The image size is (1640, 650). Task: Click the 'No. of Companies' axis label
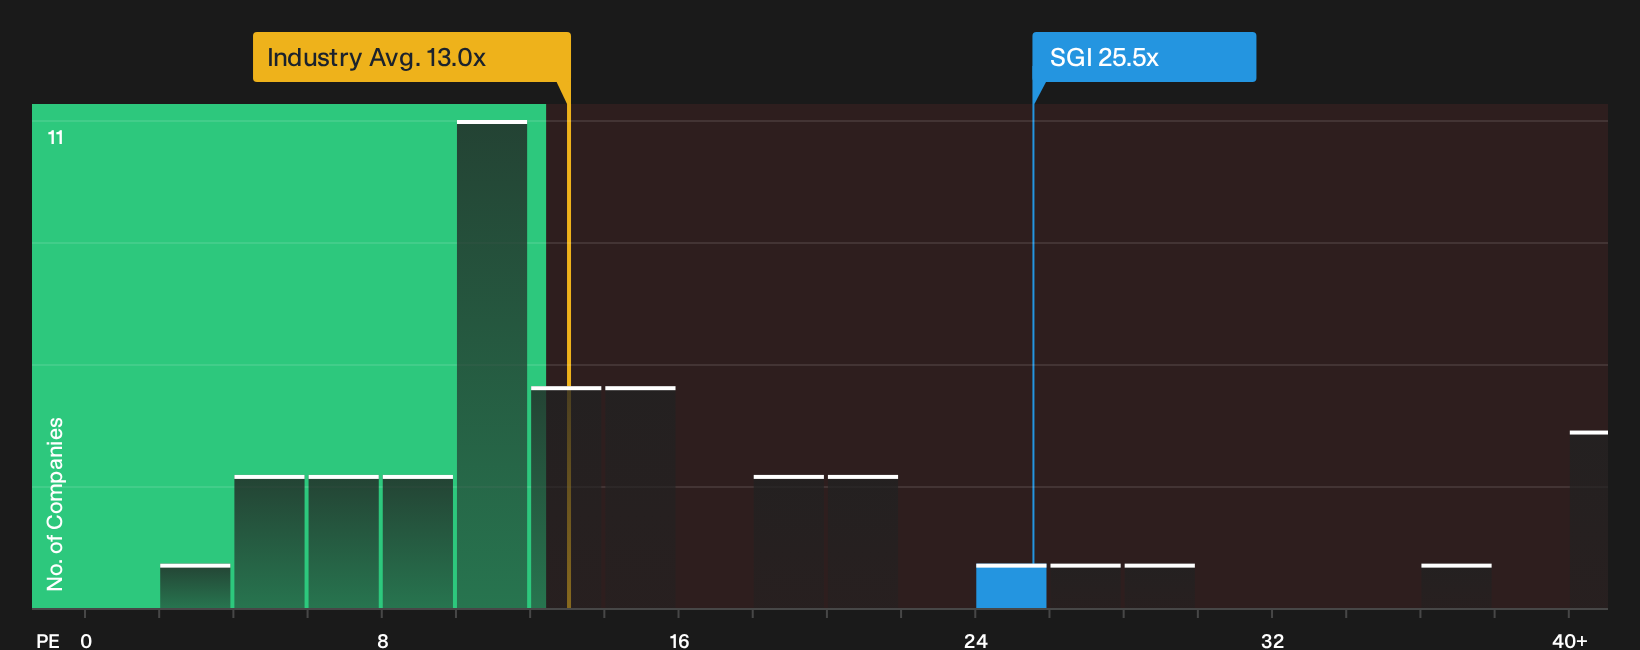(55, 504)
